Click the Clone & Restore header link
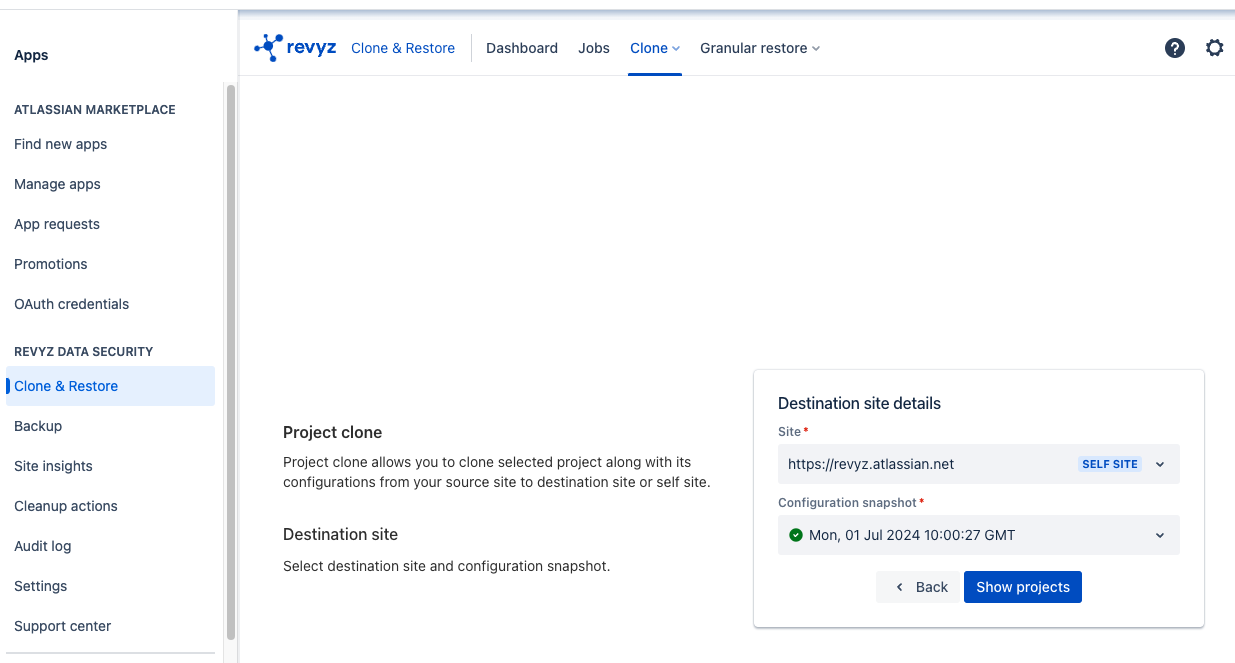 (x=403, y=48)
